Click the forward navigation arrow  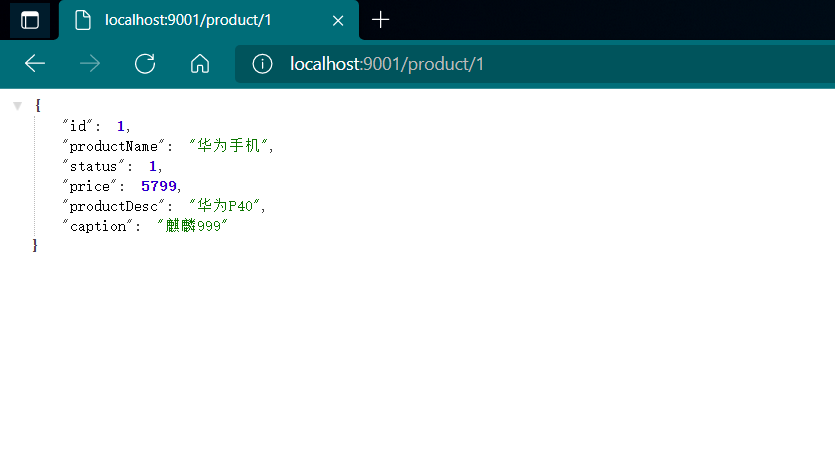[90, 64]
